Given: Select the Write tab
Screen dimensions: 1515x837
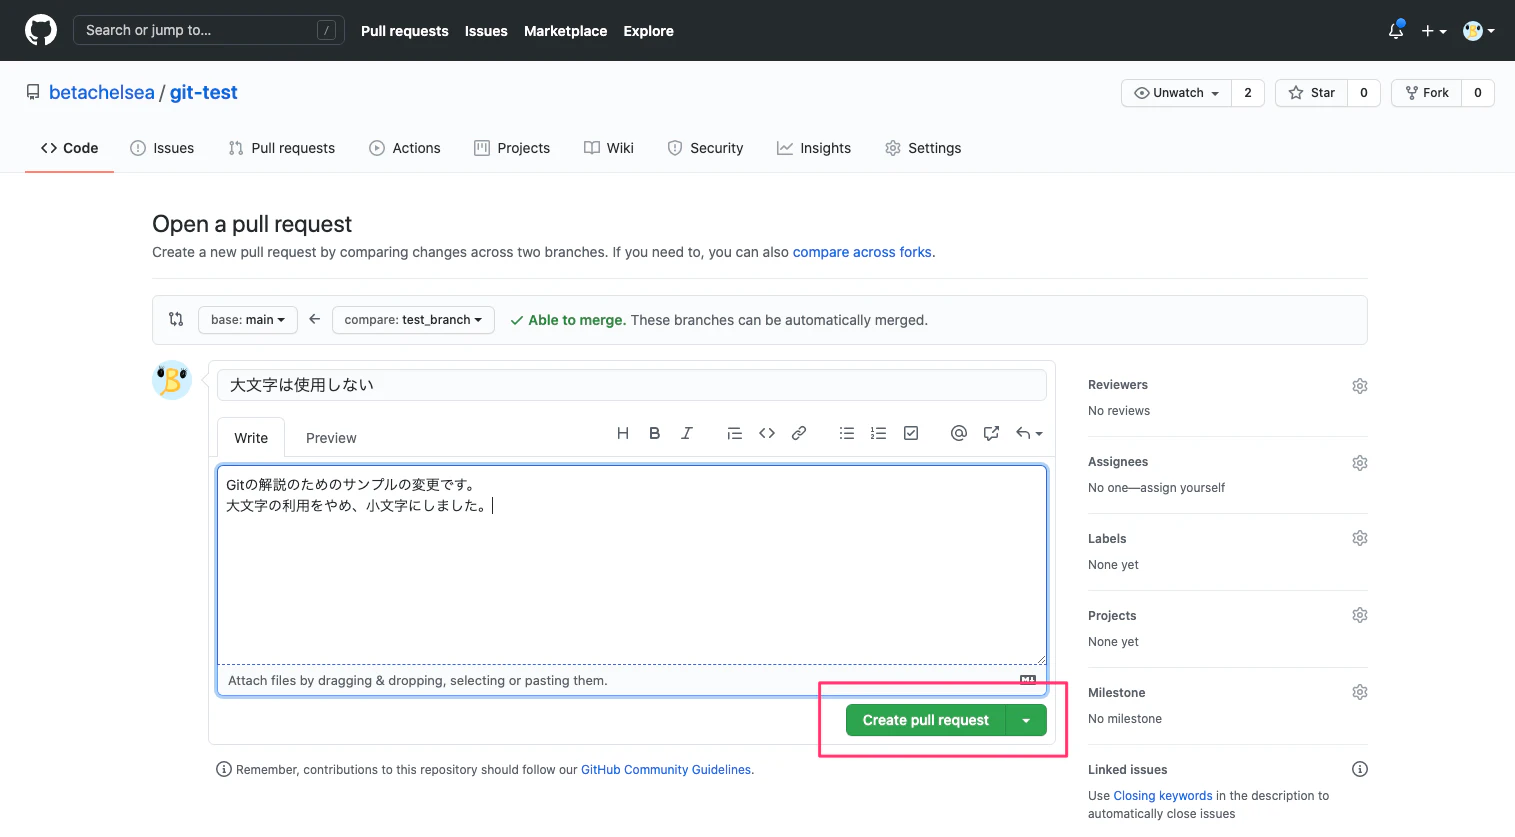Looking at the screenshot, I should point(251,438).
